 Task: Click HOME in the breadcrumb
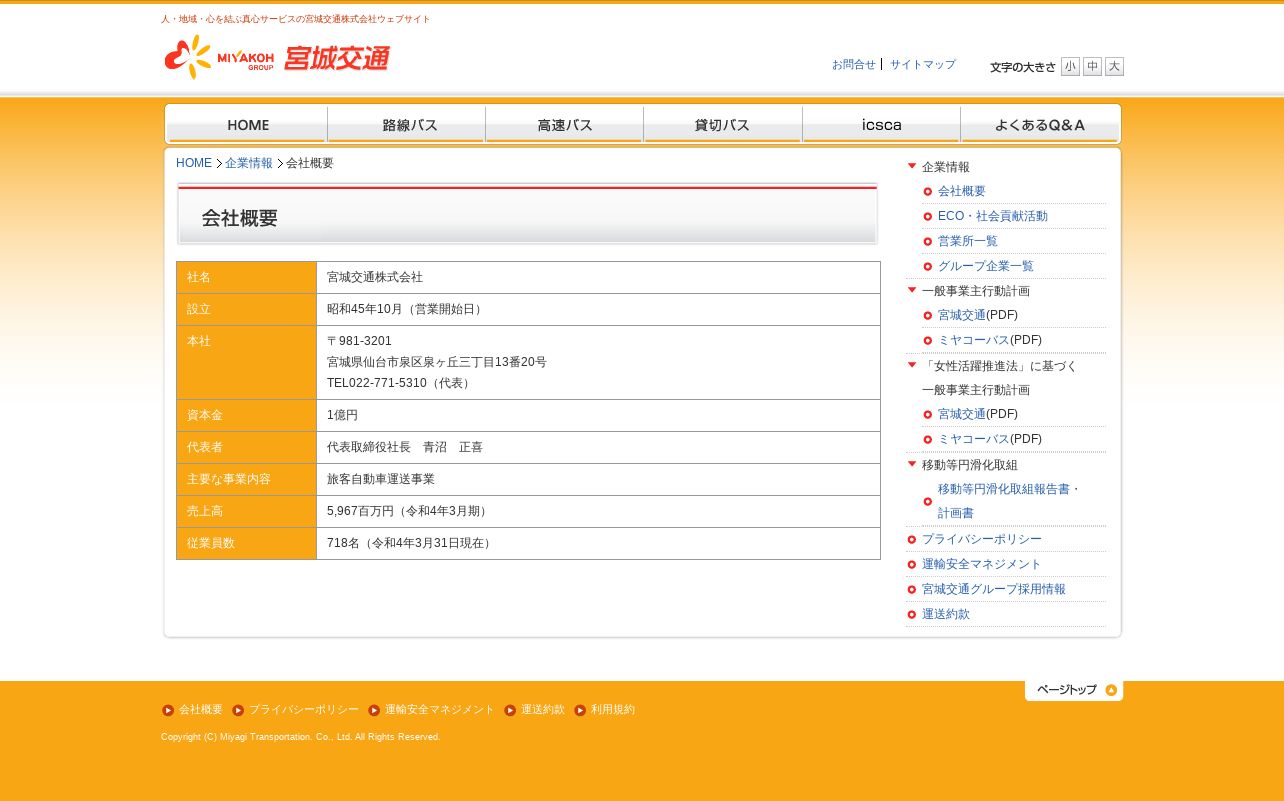coord(194,163)
